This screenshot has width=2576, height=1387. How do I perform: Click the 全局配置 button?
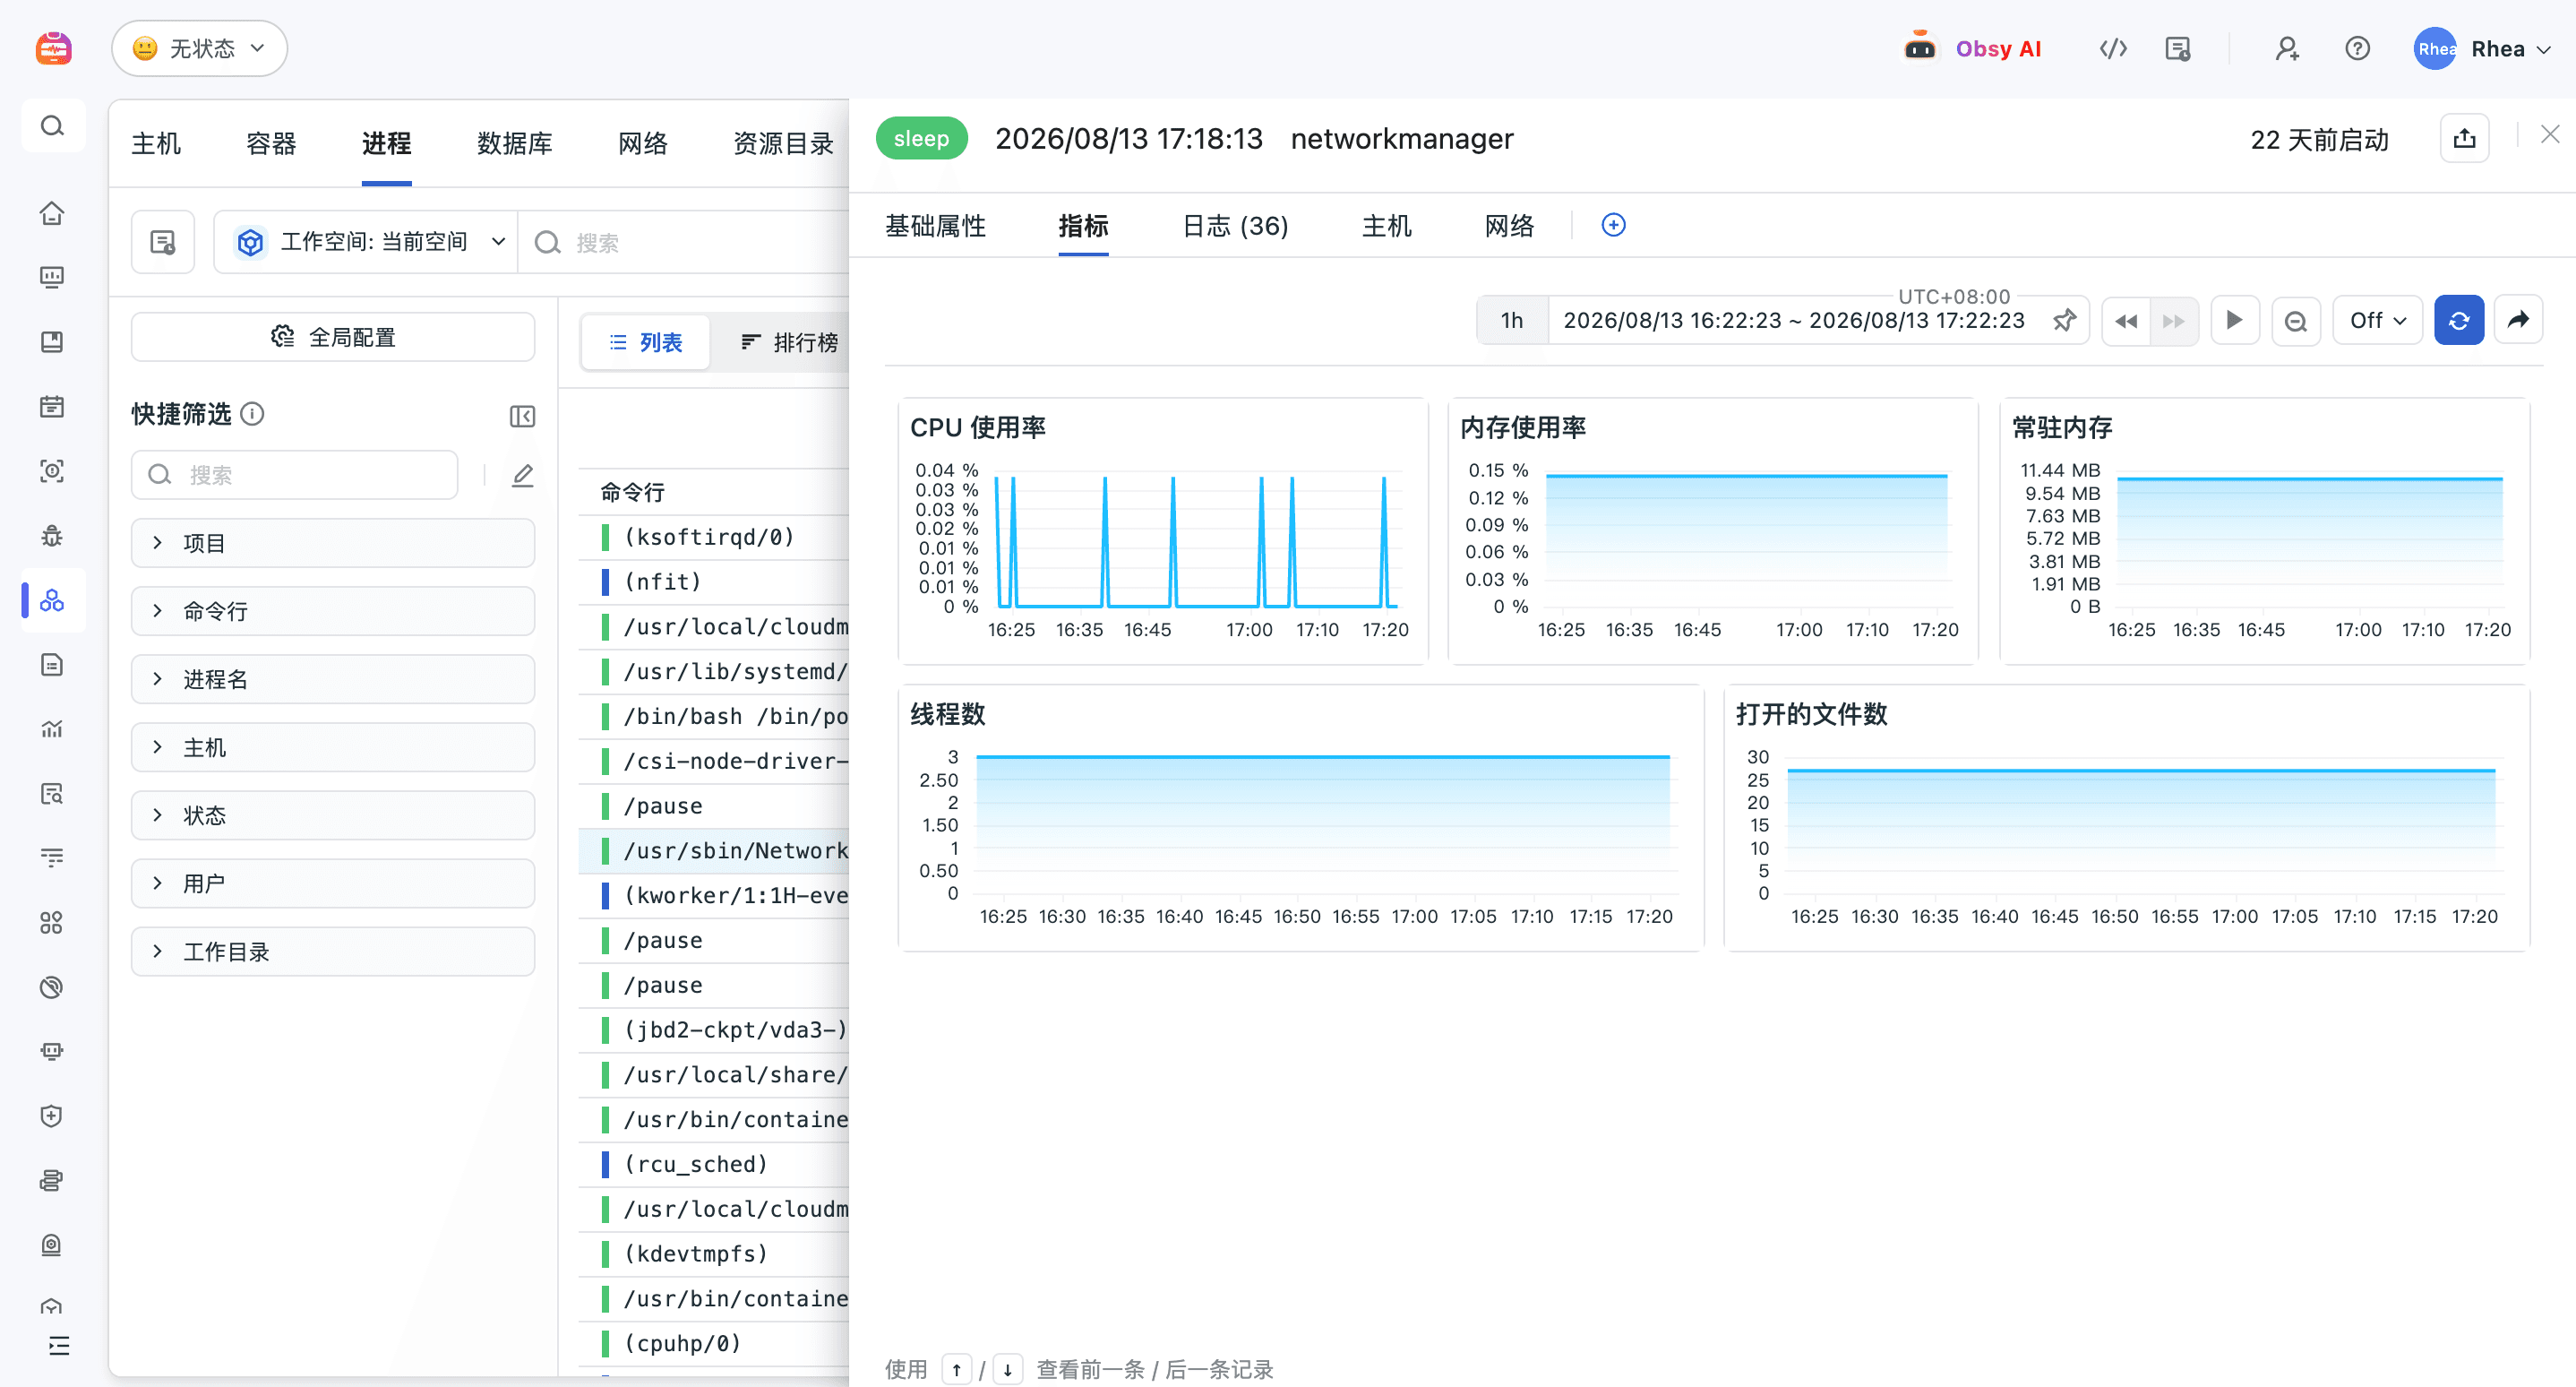(333, 337)
